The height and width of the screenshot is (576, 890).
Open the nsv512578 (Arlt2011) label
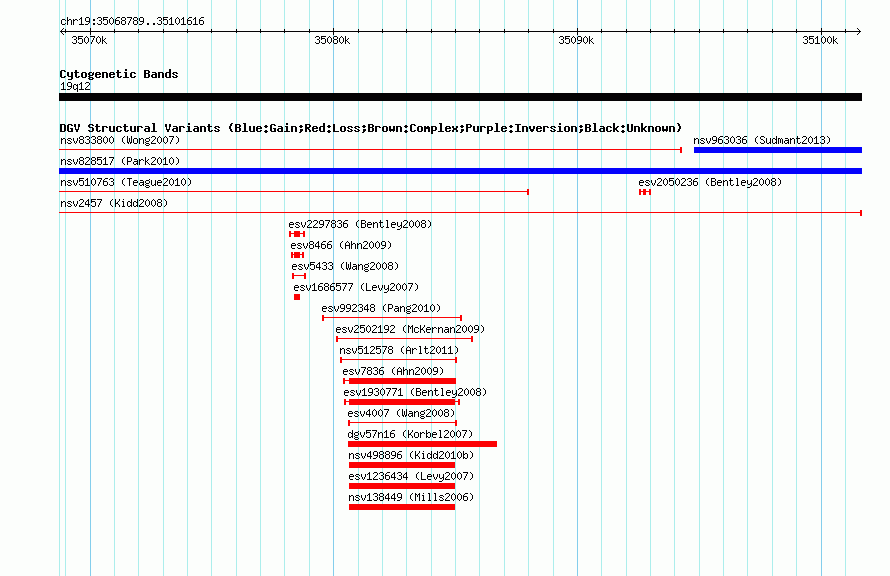pos(399,350)
